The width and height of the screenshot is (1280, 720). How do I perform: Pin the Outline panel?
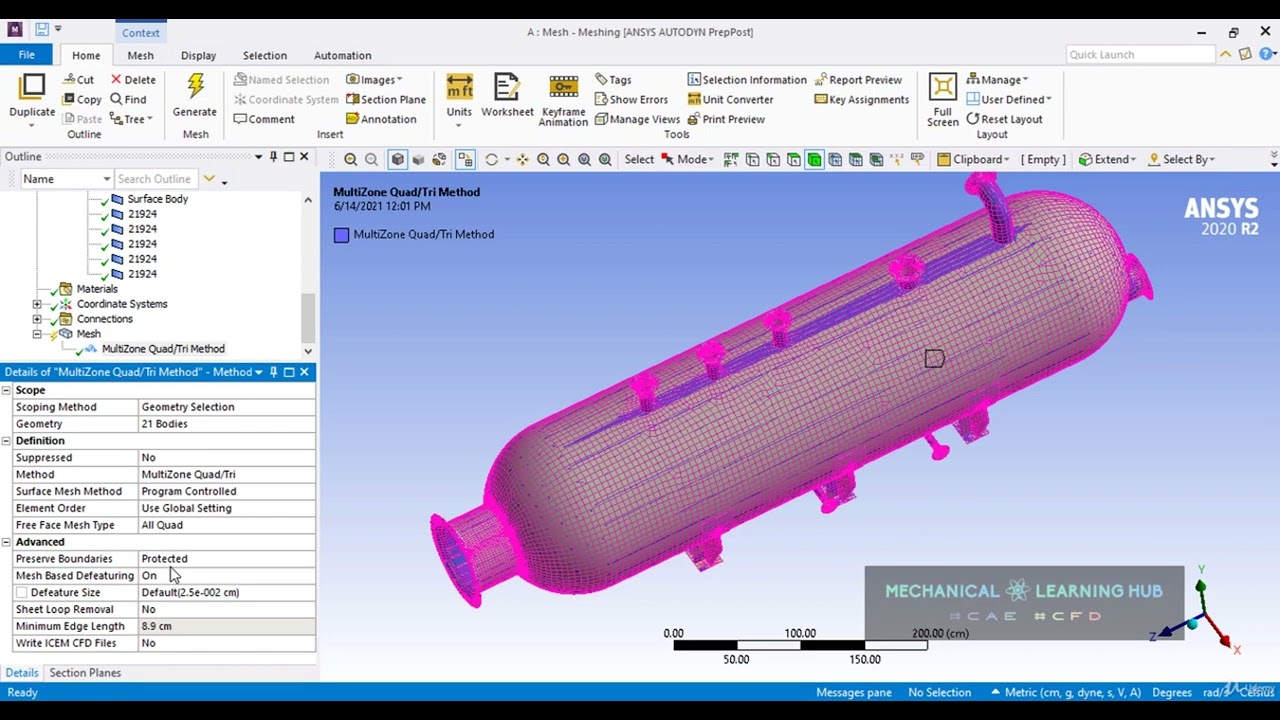pyautogui.click(x=273, y=157)
